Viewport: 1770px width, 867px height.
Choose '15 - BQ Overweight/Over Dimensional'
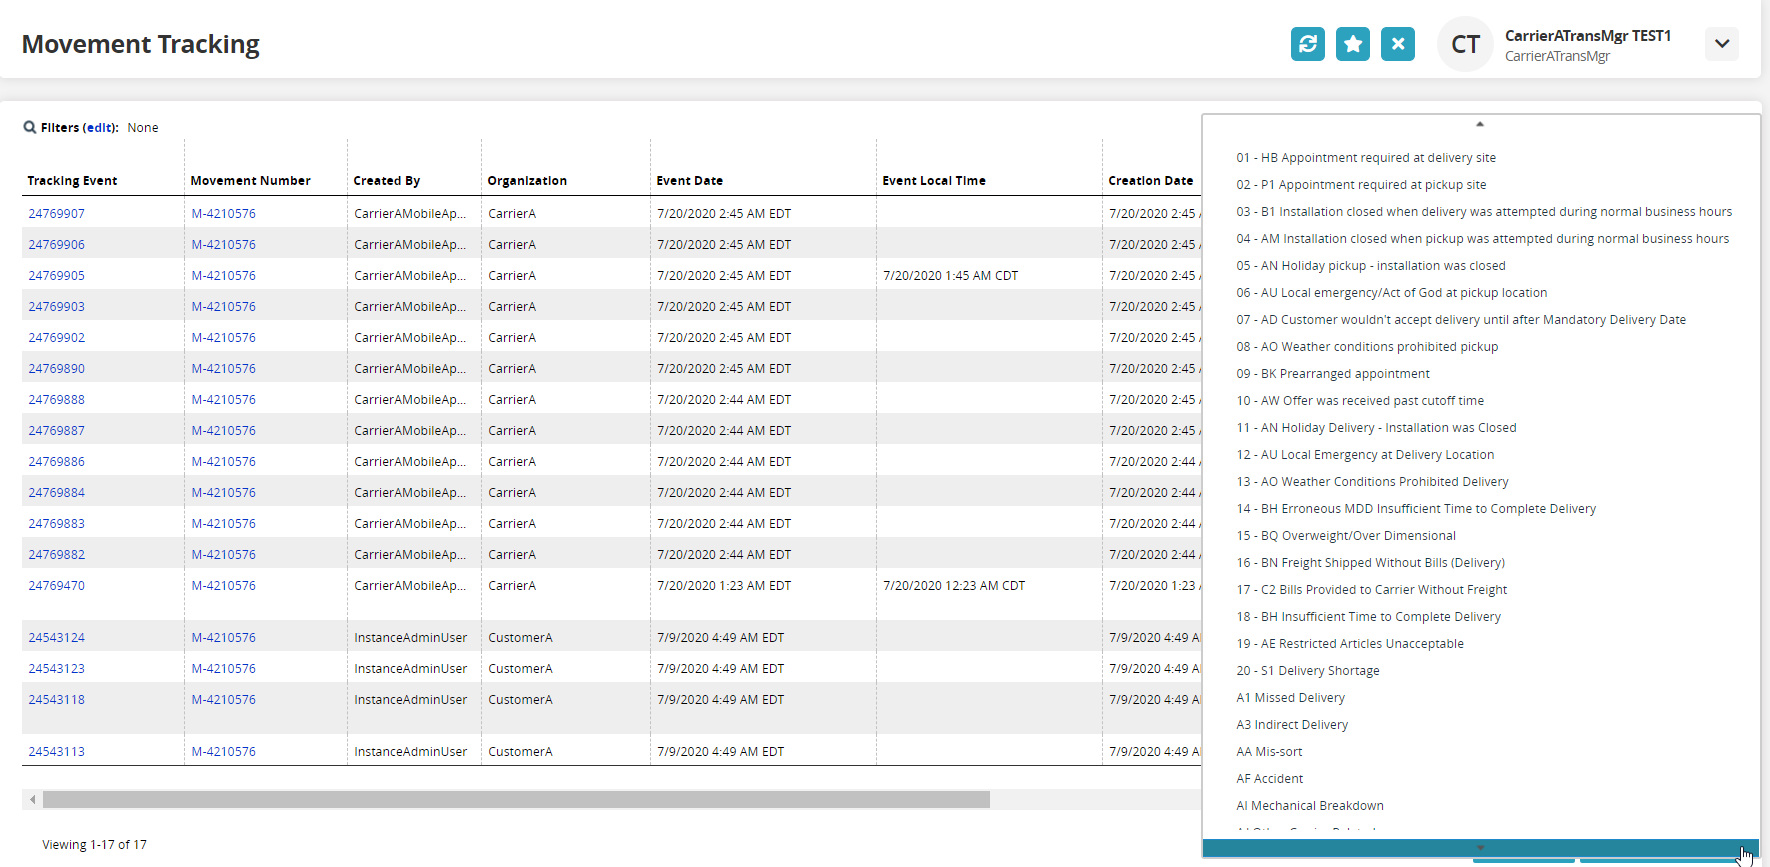[x=1346, y=536]
